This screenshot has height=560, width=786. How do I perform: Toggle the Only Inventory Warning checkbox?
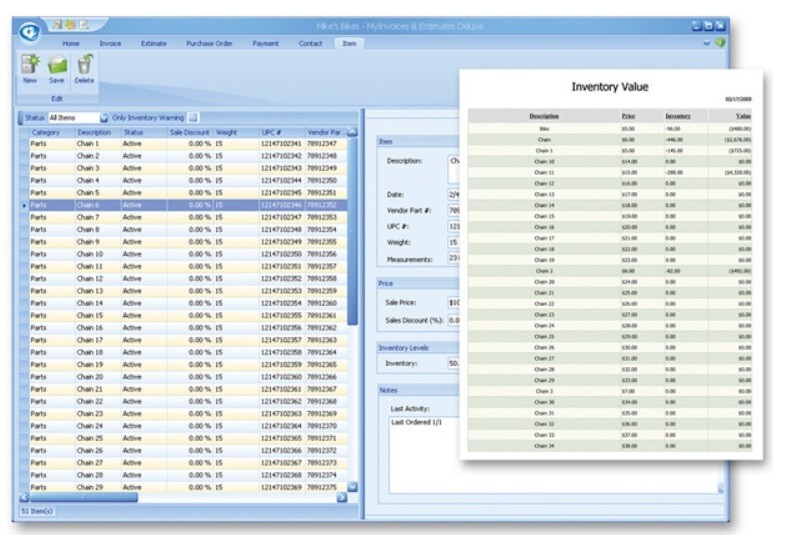[x=193, y=117]
